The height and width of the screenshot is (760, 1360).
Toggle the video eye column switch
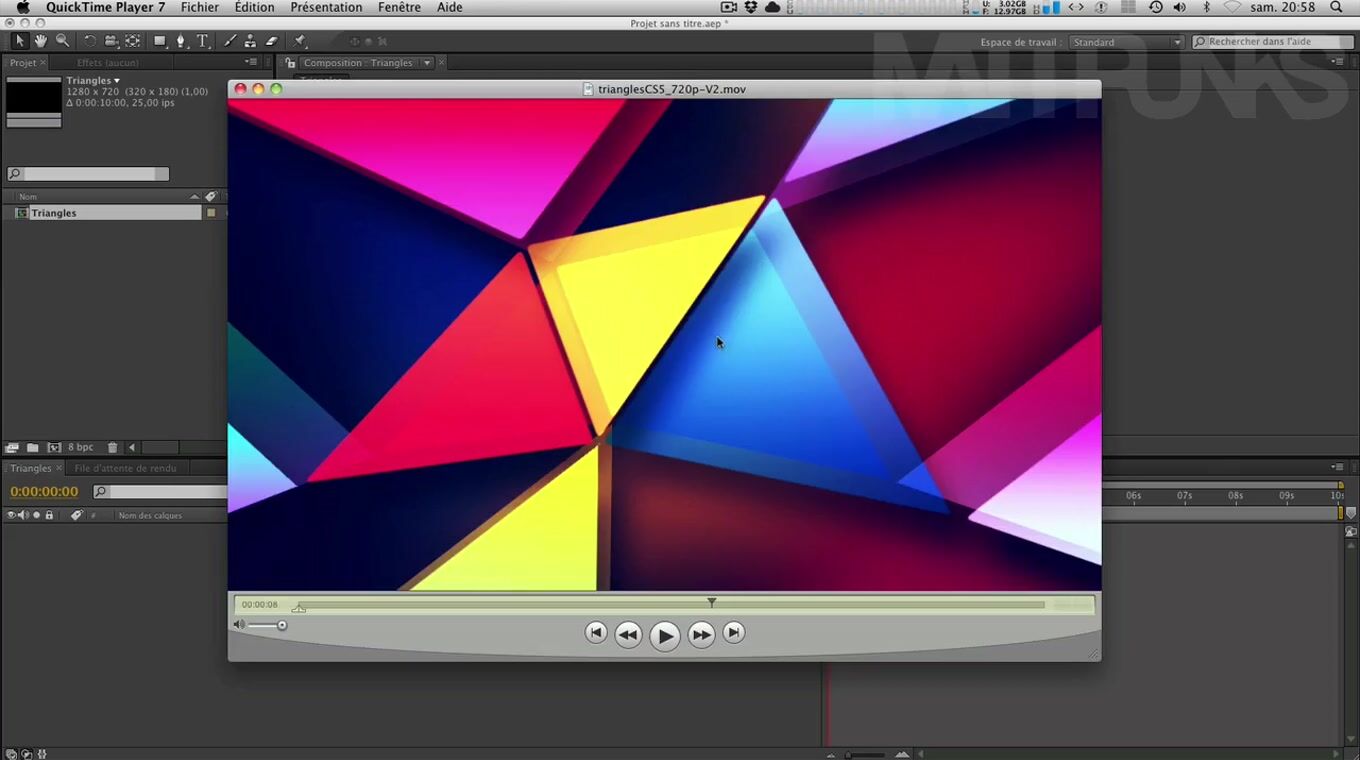(x=11, y=515)
